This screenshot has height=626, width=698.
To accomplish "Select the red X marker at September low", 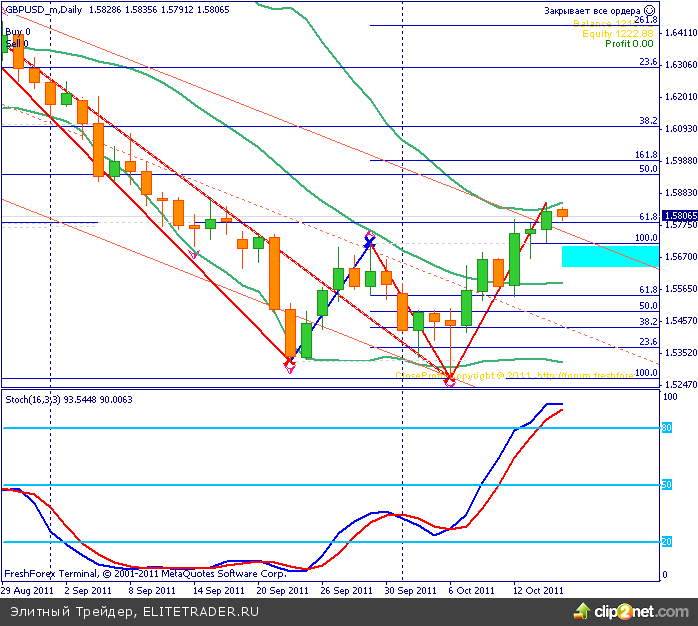I will click(x=290, y=359).
